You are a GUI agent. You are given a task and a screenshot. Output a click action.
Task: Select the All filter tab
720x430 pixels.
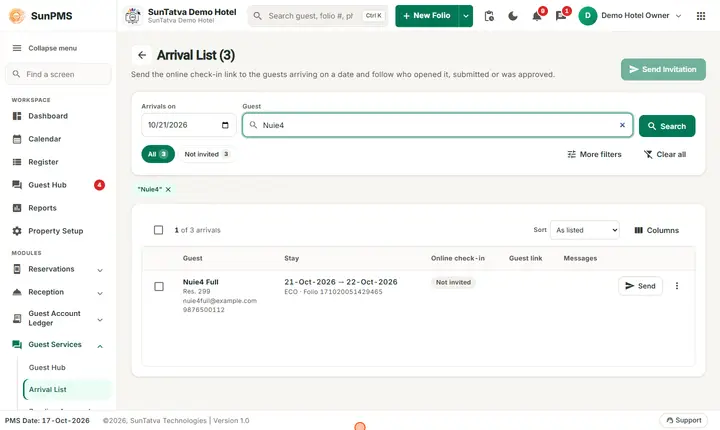pos(158,154)
